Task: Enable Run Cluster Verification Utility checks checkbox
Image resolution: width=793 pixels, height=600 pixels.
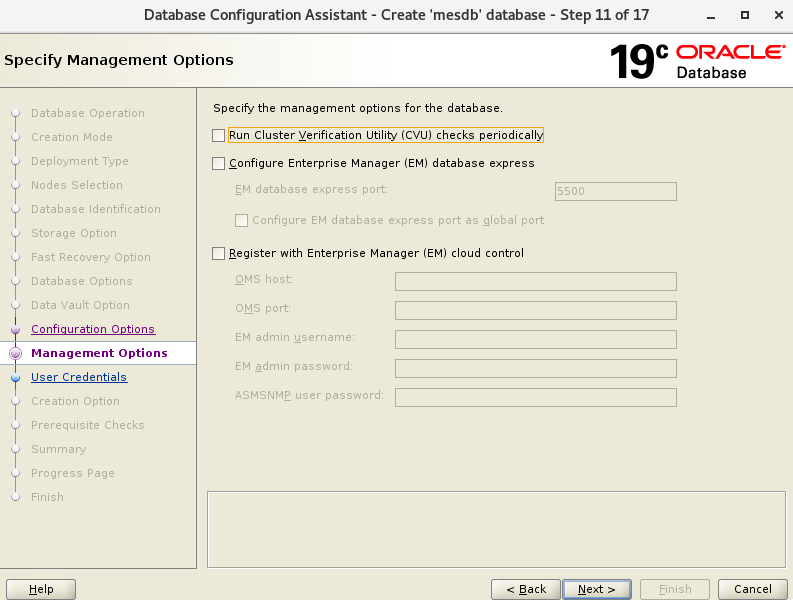Action: point(219,135)
